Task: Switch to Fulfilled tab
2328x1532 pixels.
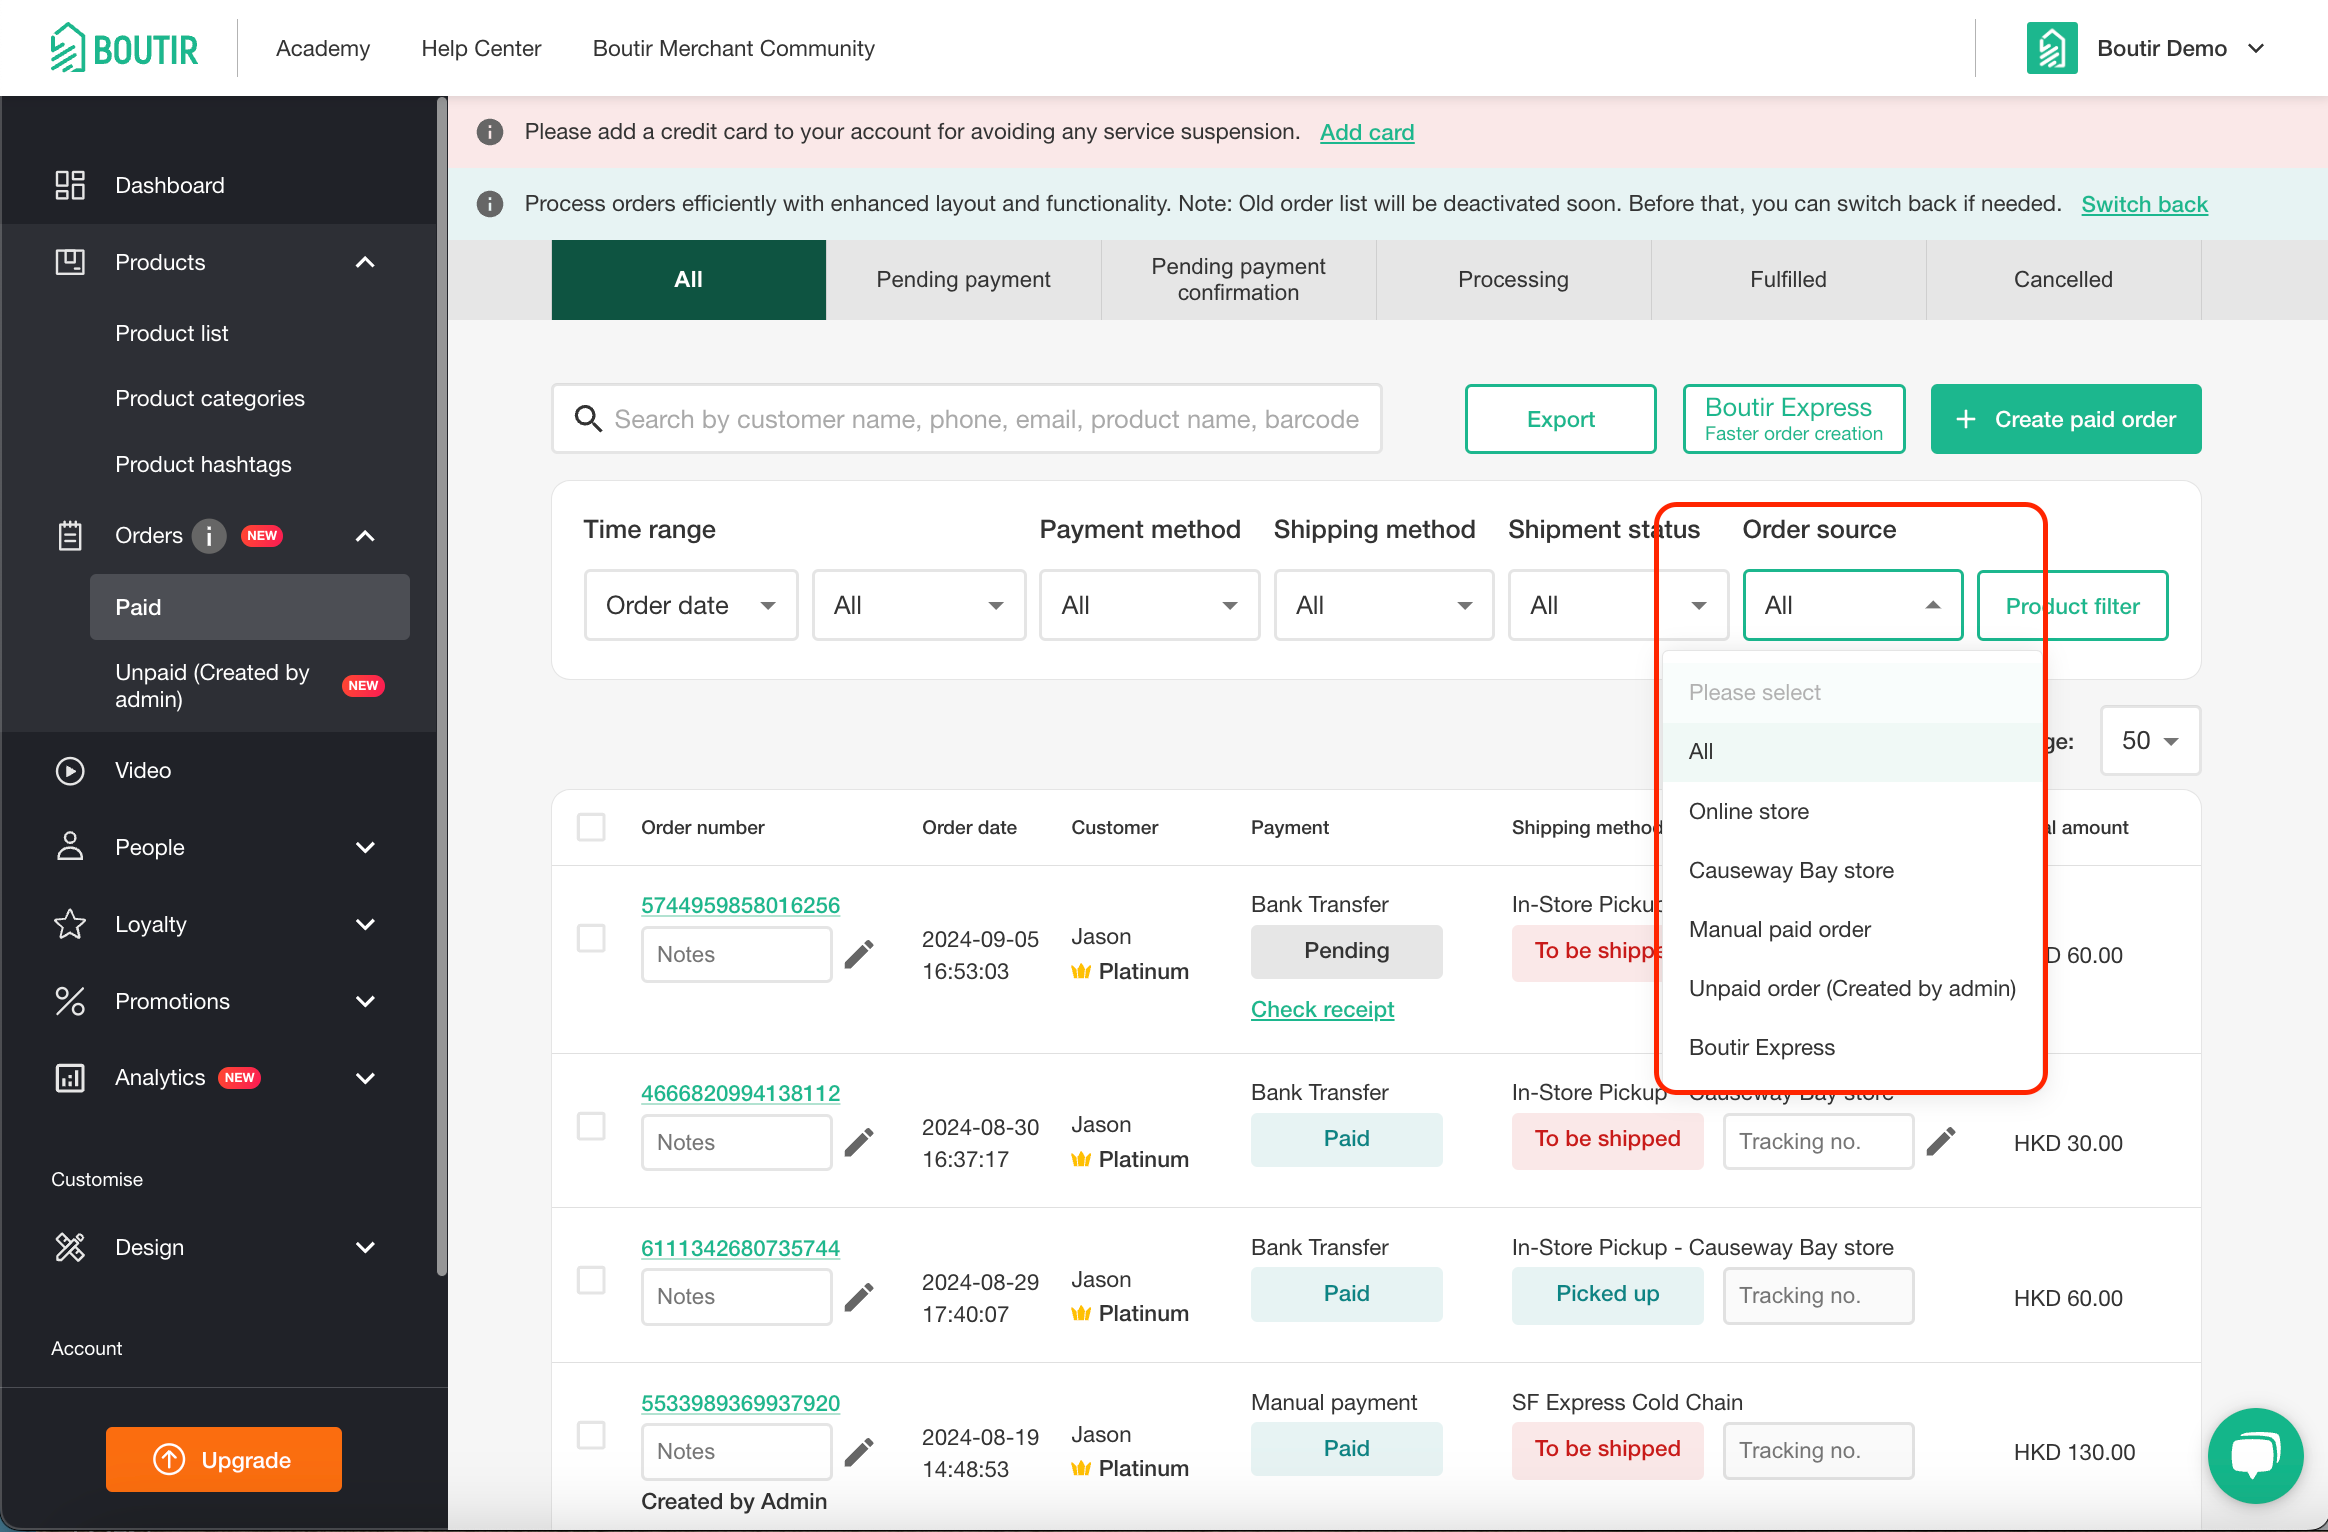Action: pyautogui.click(x=1788, y=280)
